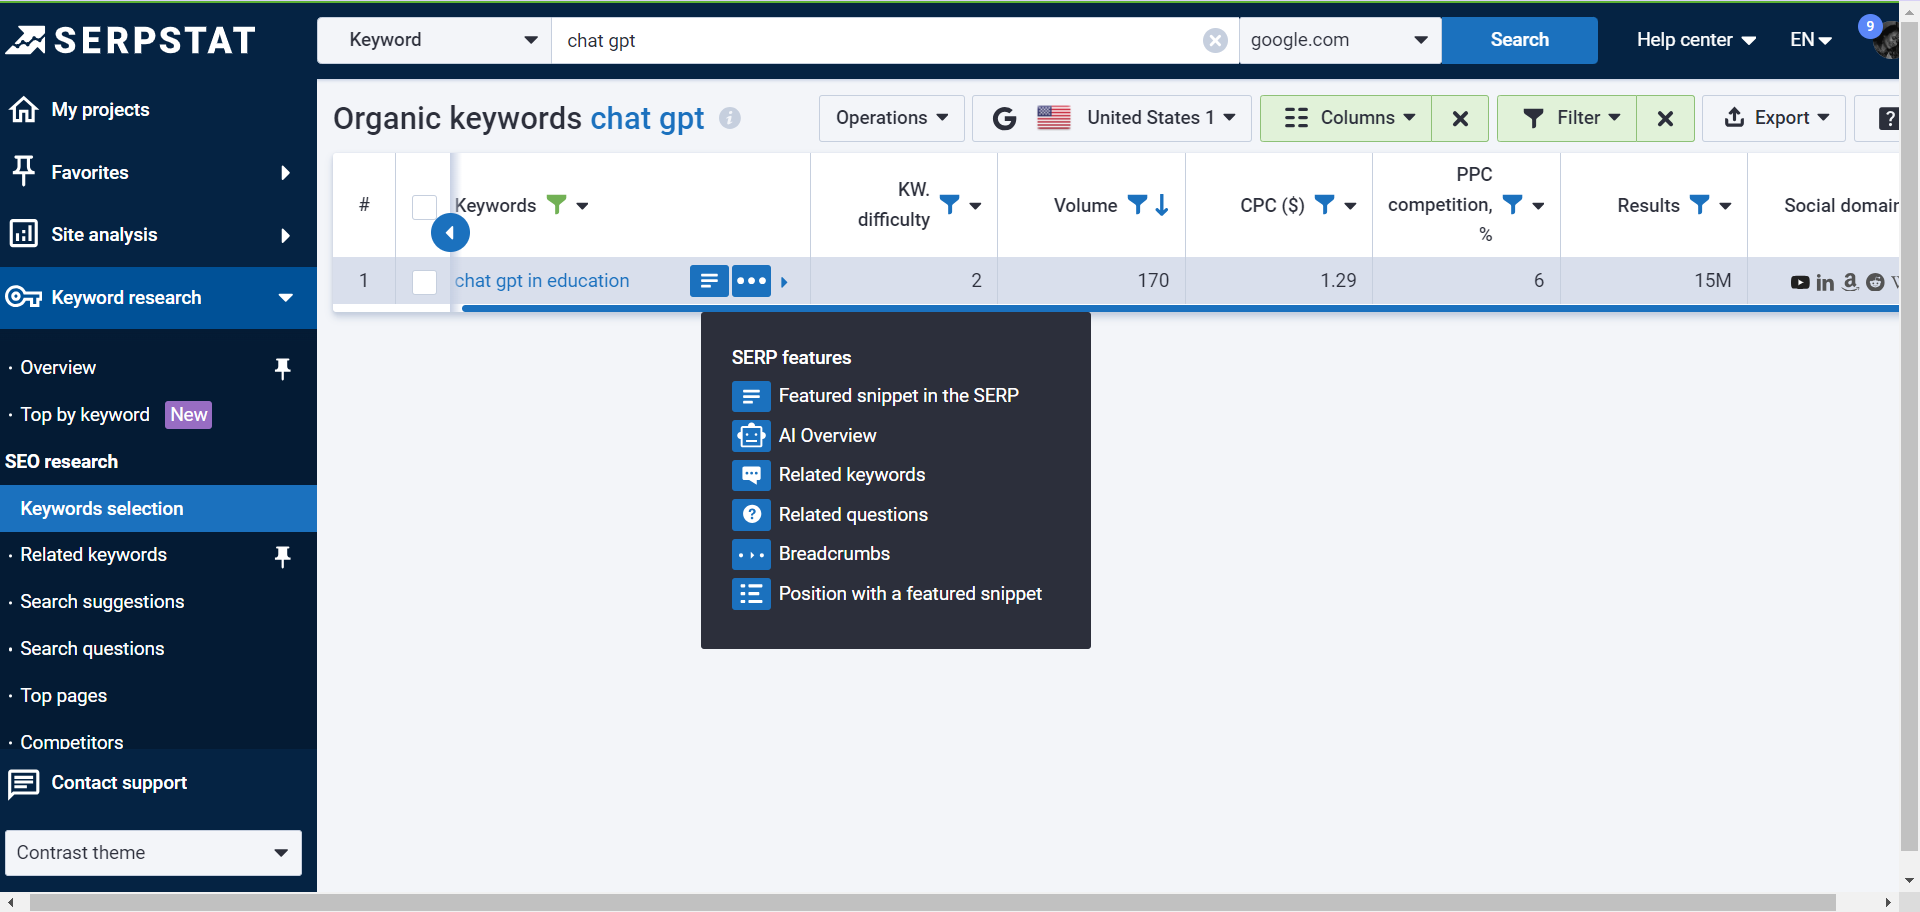Open the United States 1 region dropdown
This screenshot has width=1920, height=912.
coord(1112,119)
